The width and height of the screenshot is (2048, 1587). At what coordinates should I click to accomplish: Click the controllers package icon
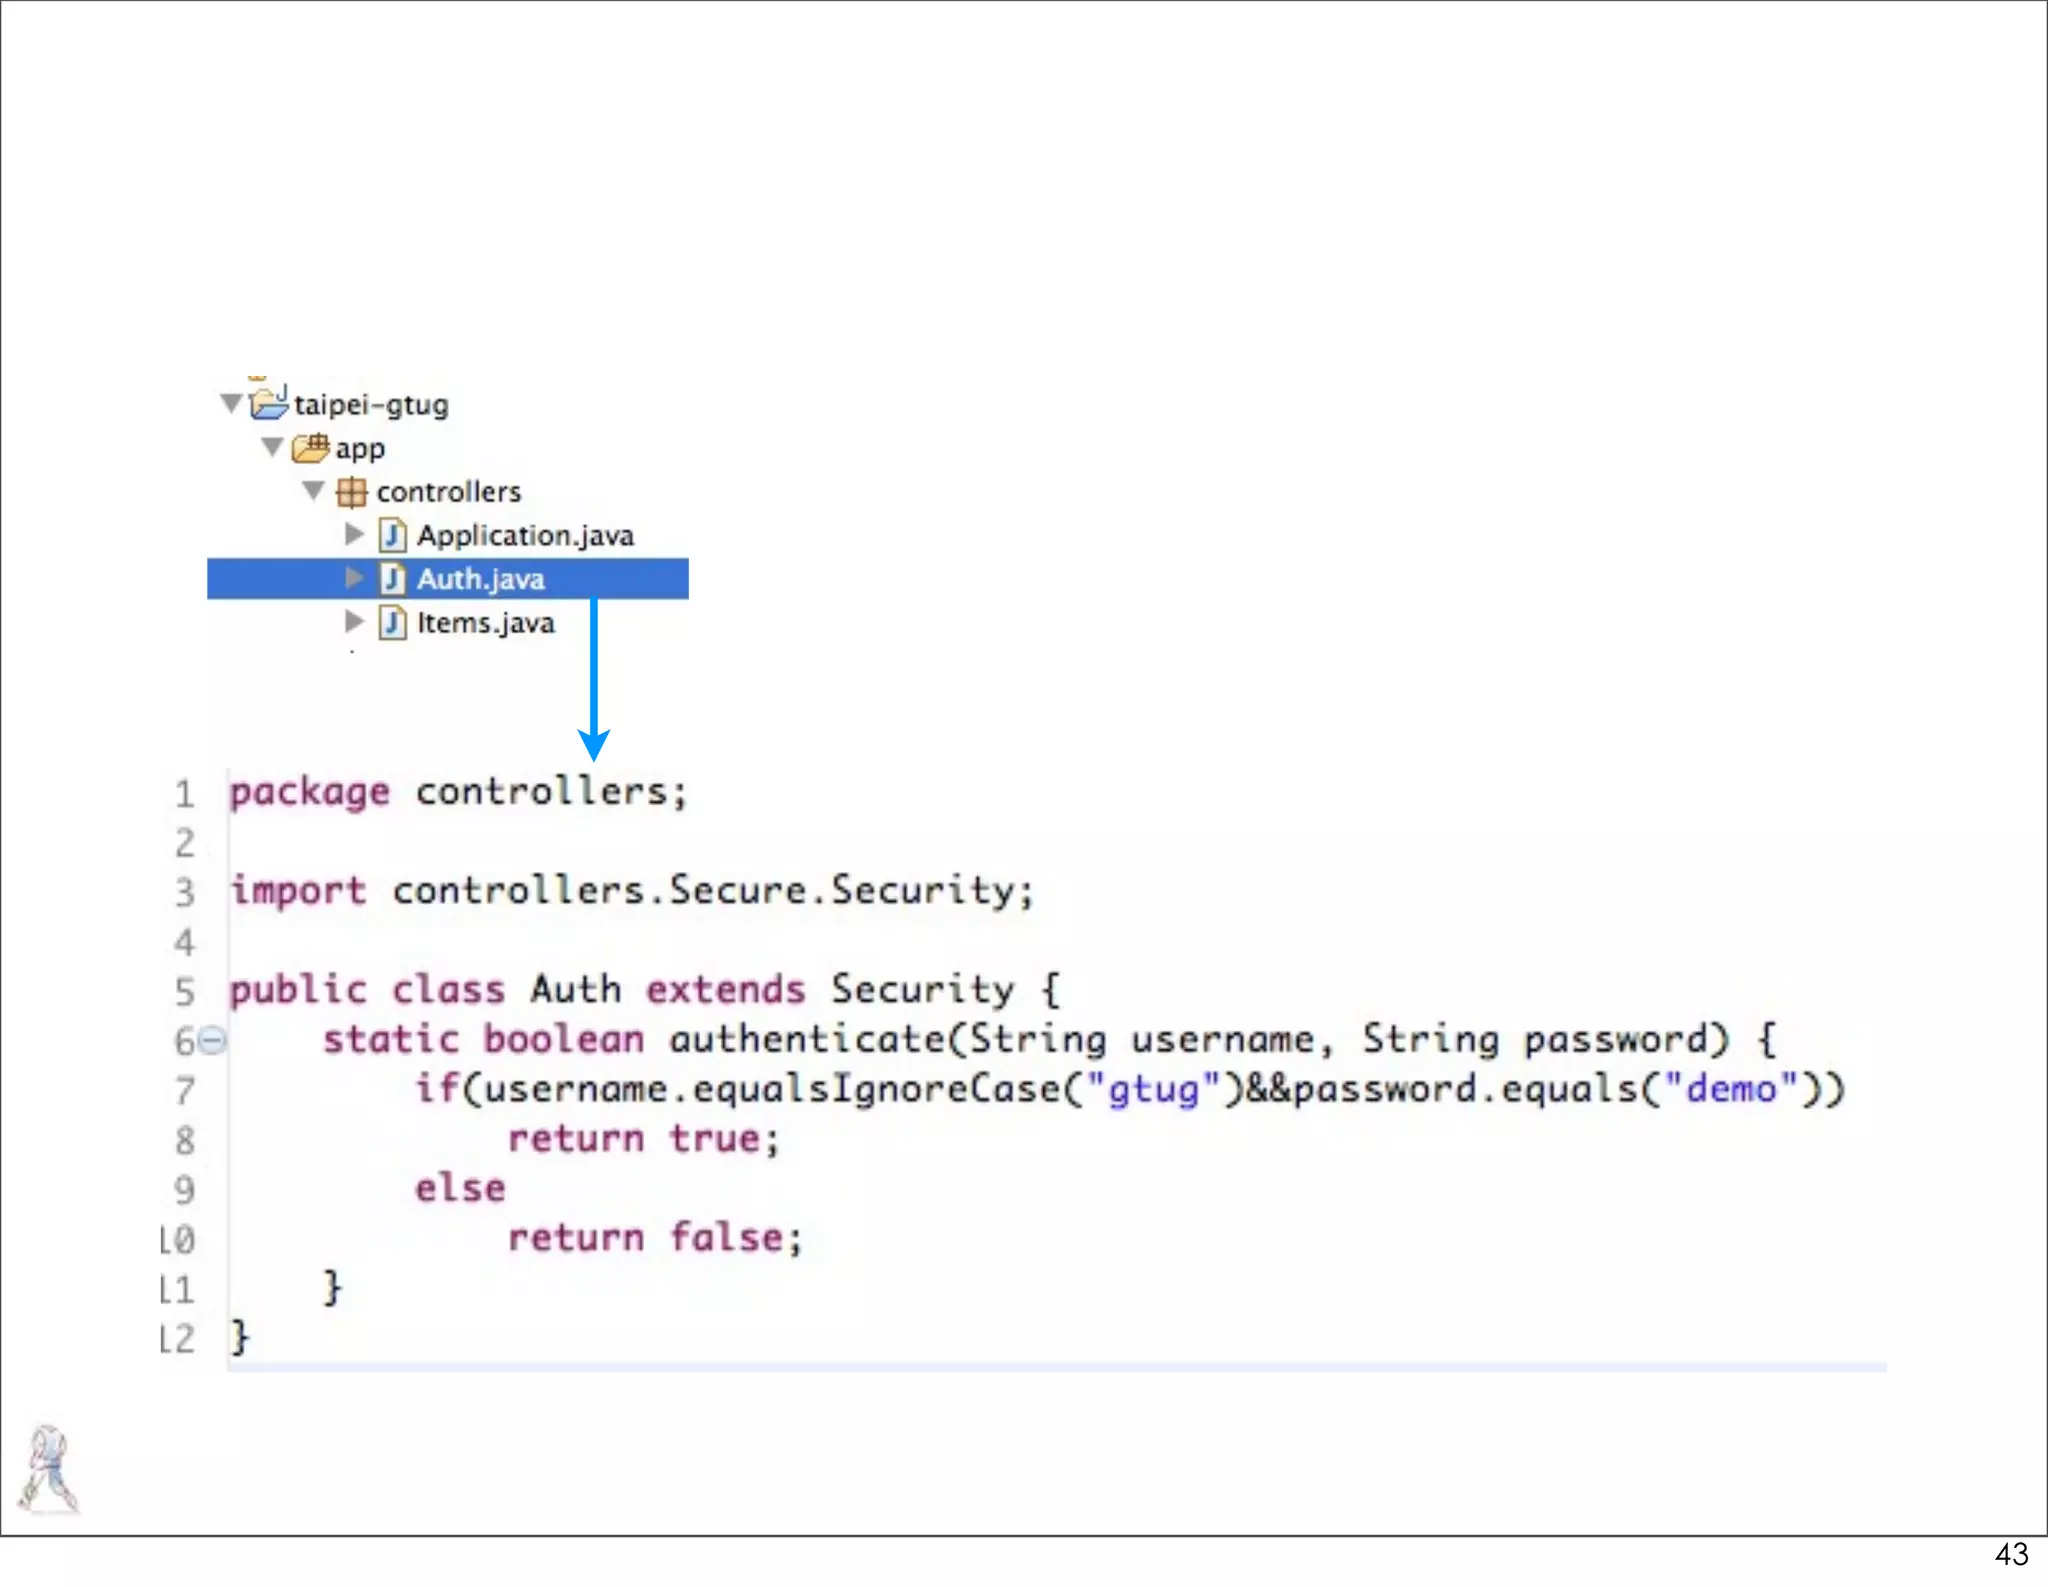pos(351,492)
